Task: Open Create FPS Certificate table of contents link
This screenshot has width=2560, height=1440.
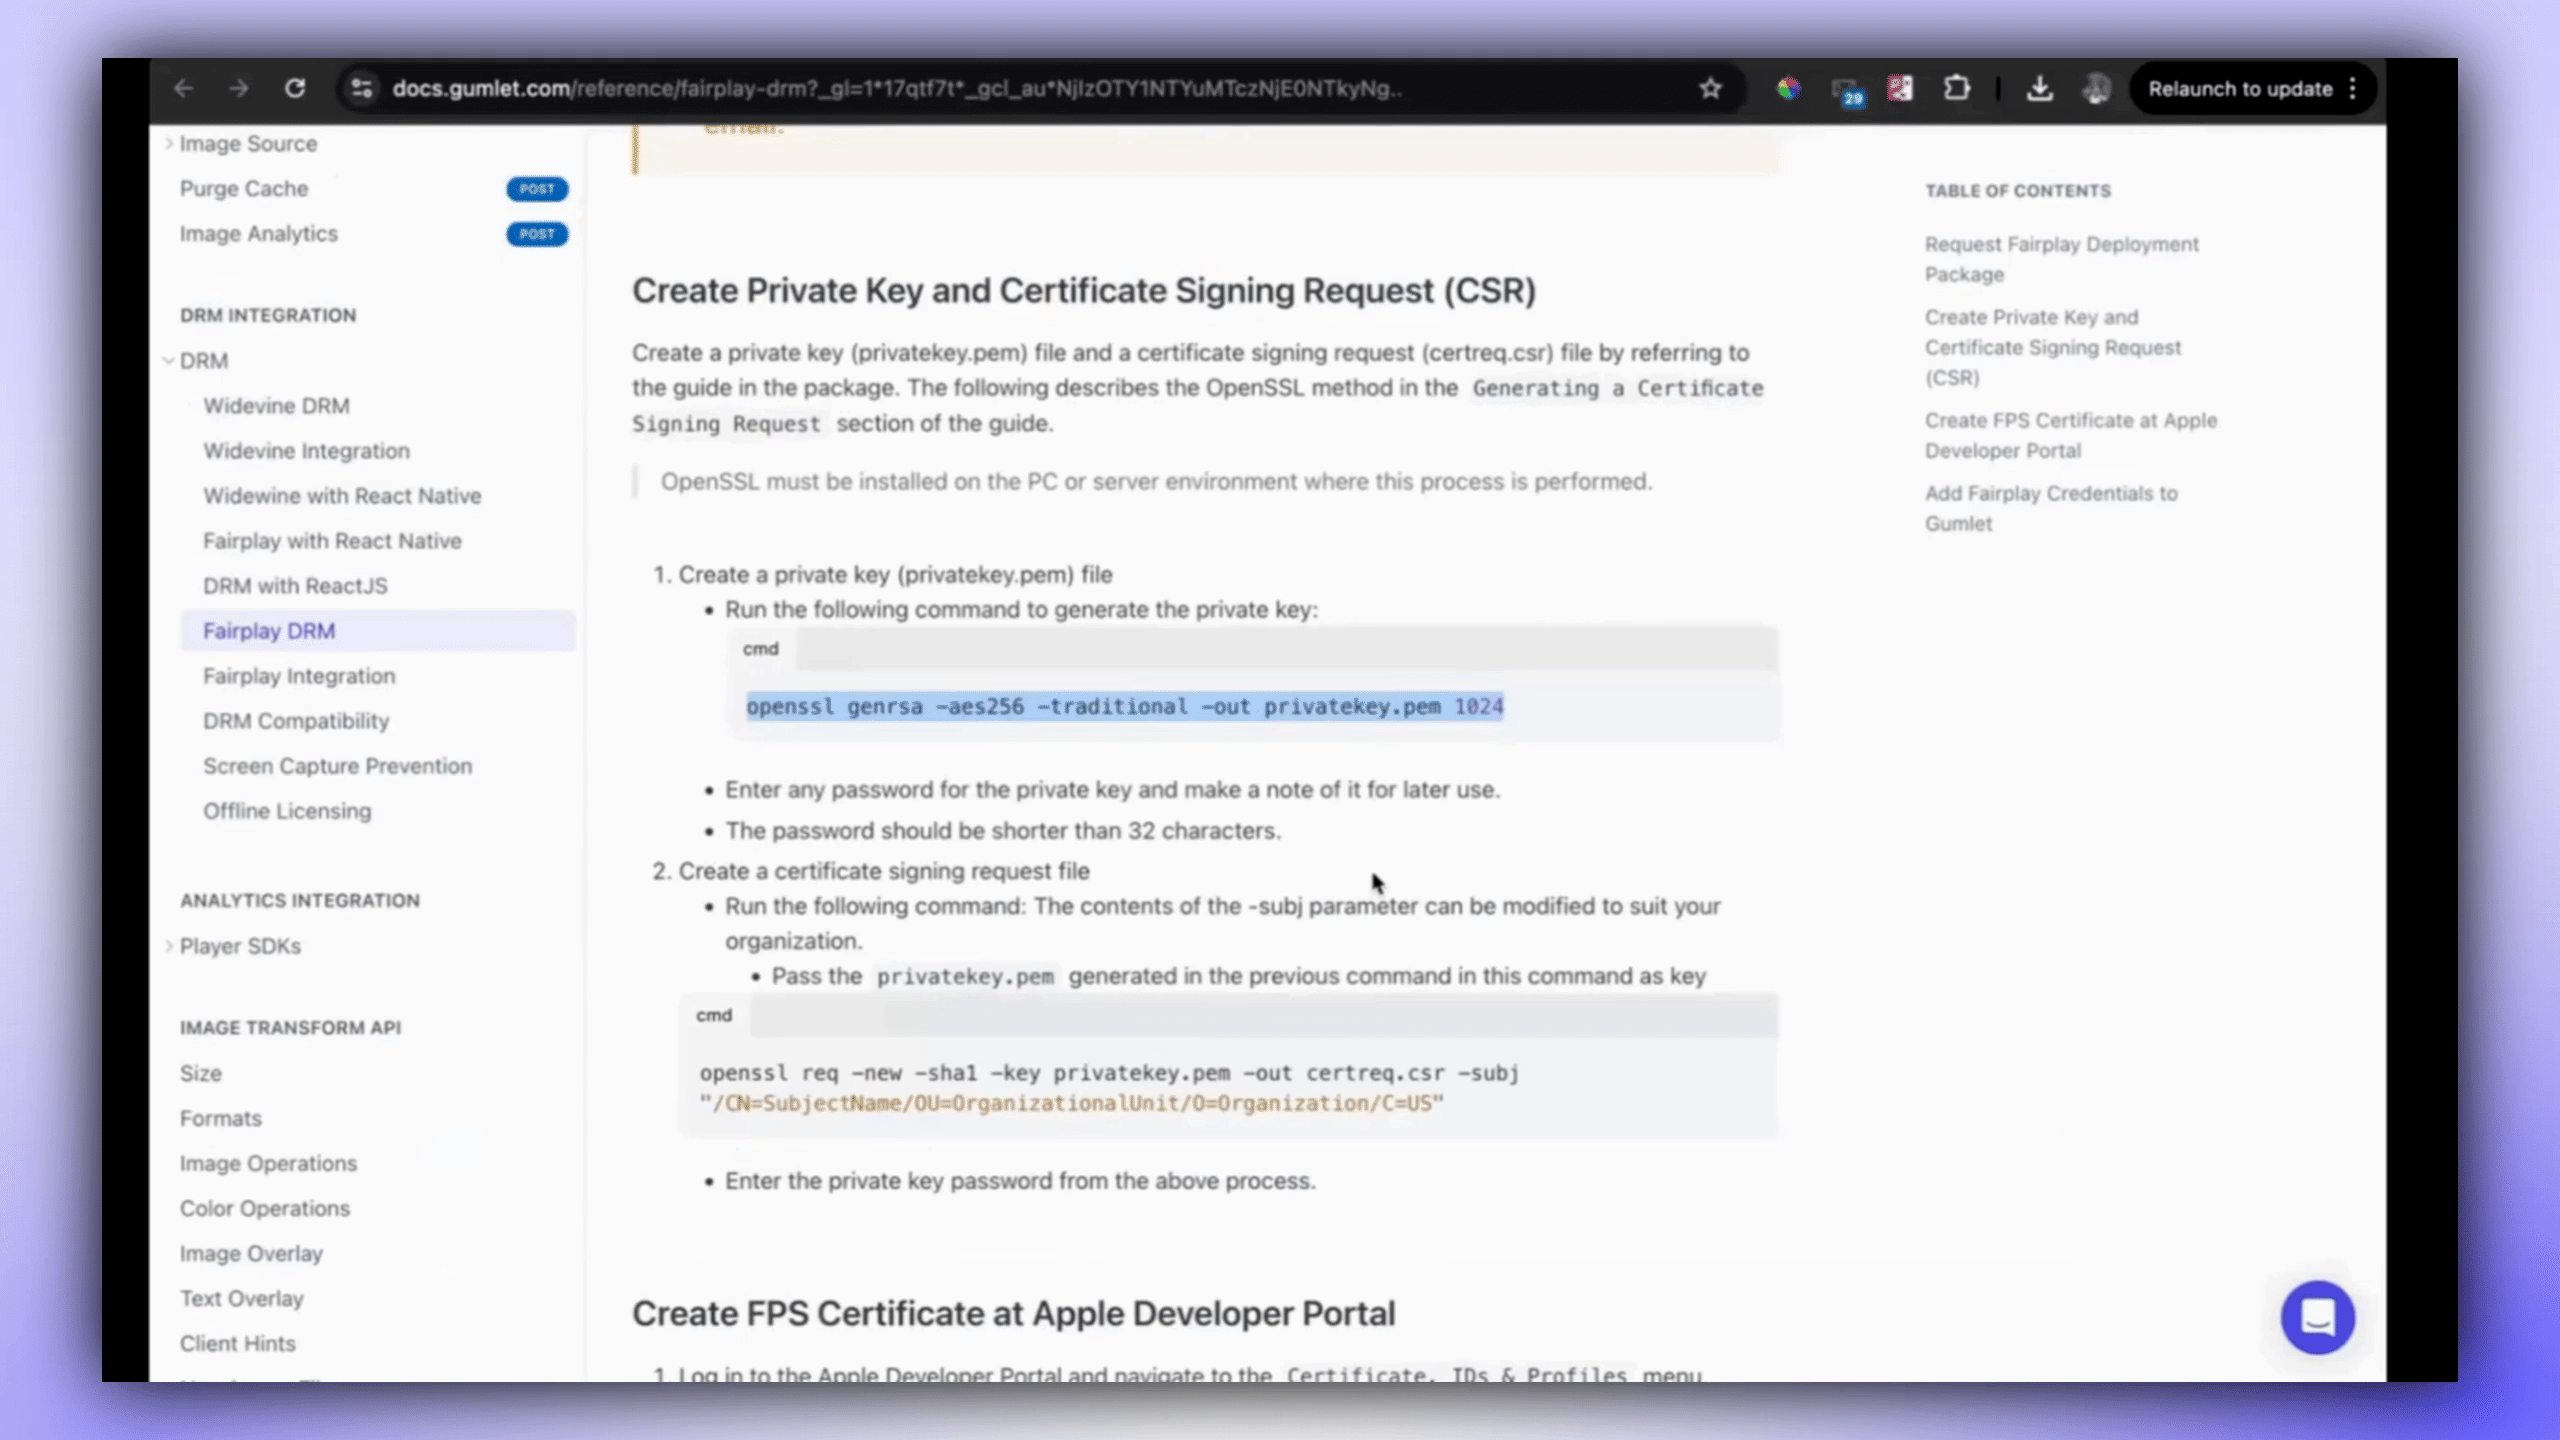Action: click(x=2070, y=435)
